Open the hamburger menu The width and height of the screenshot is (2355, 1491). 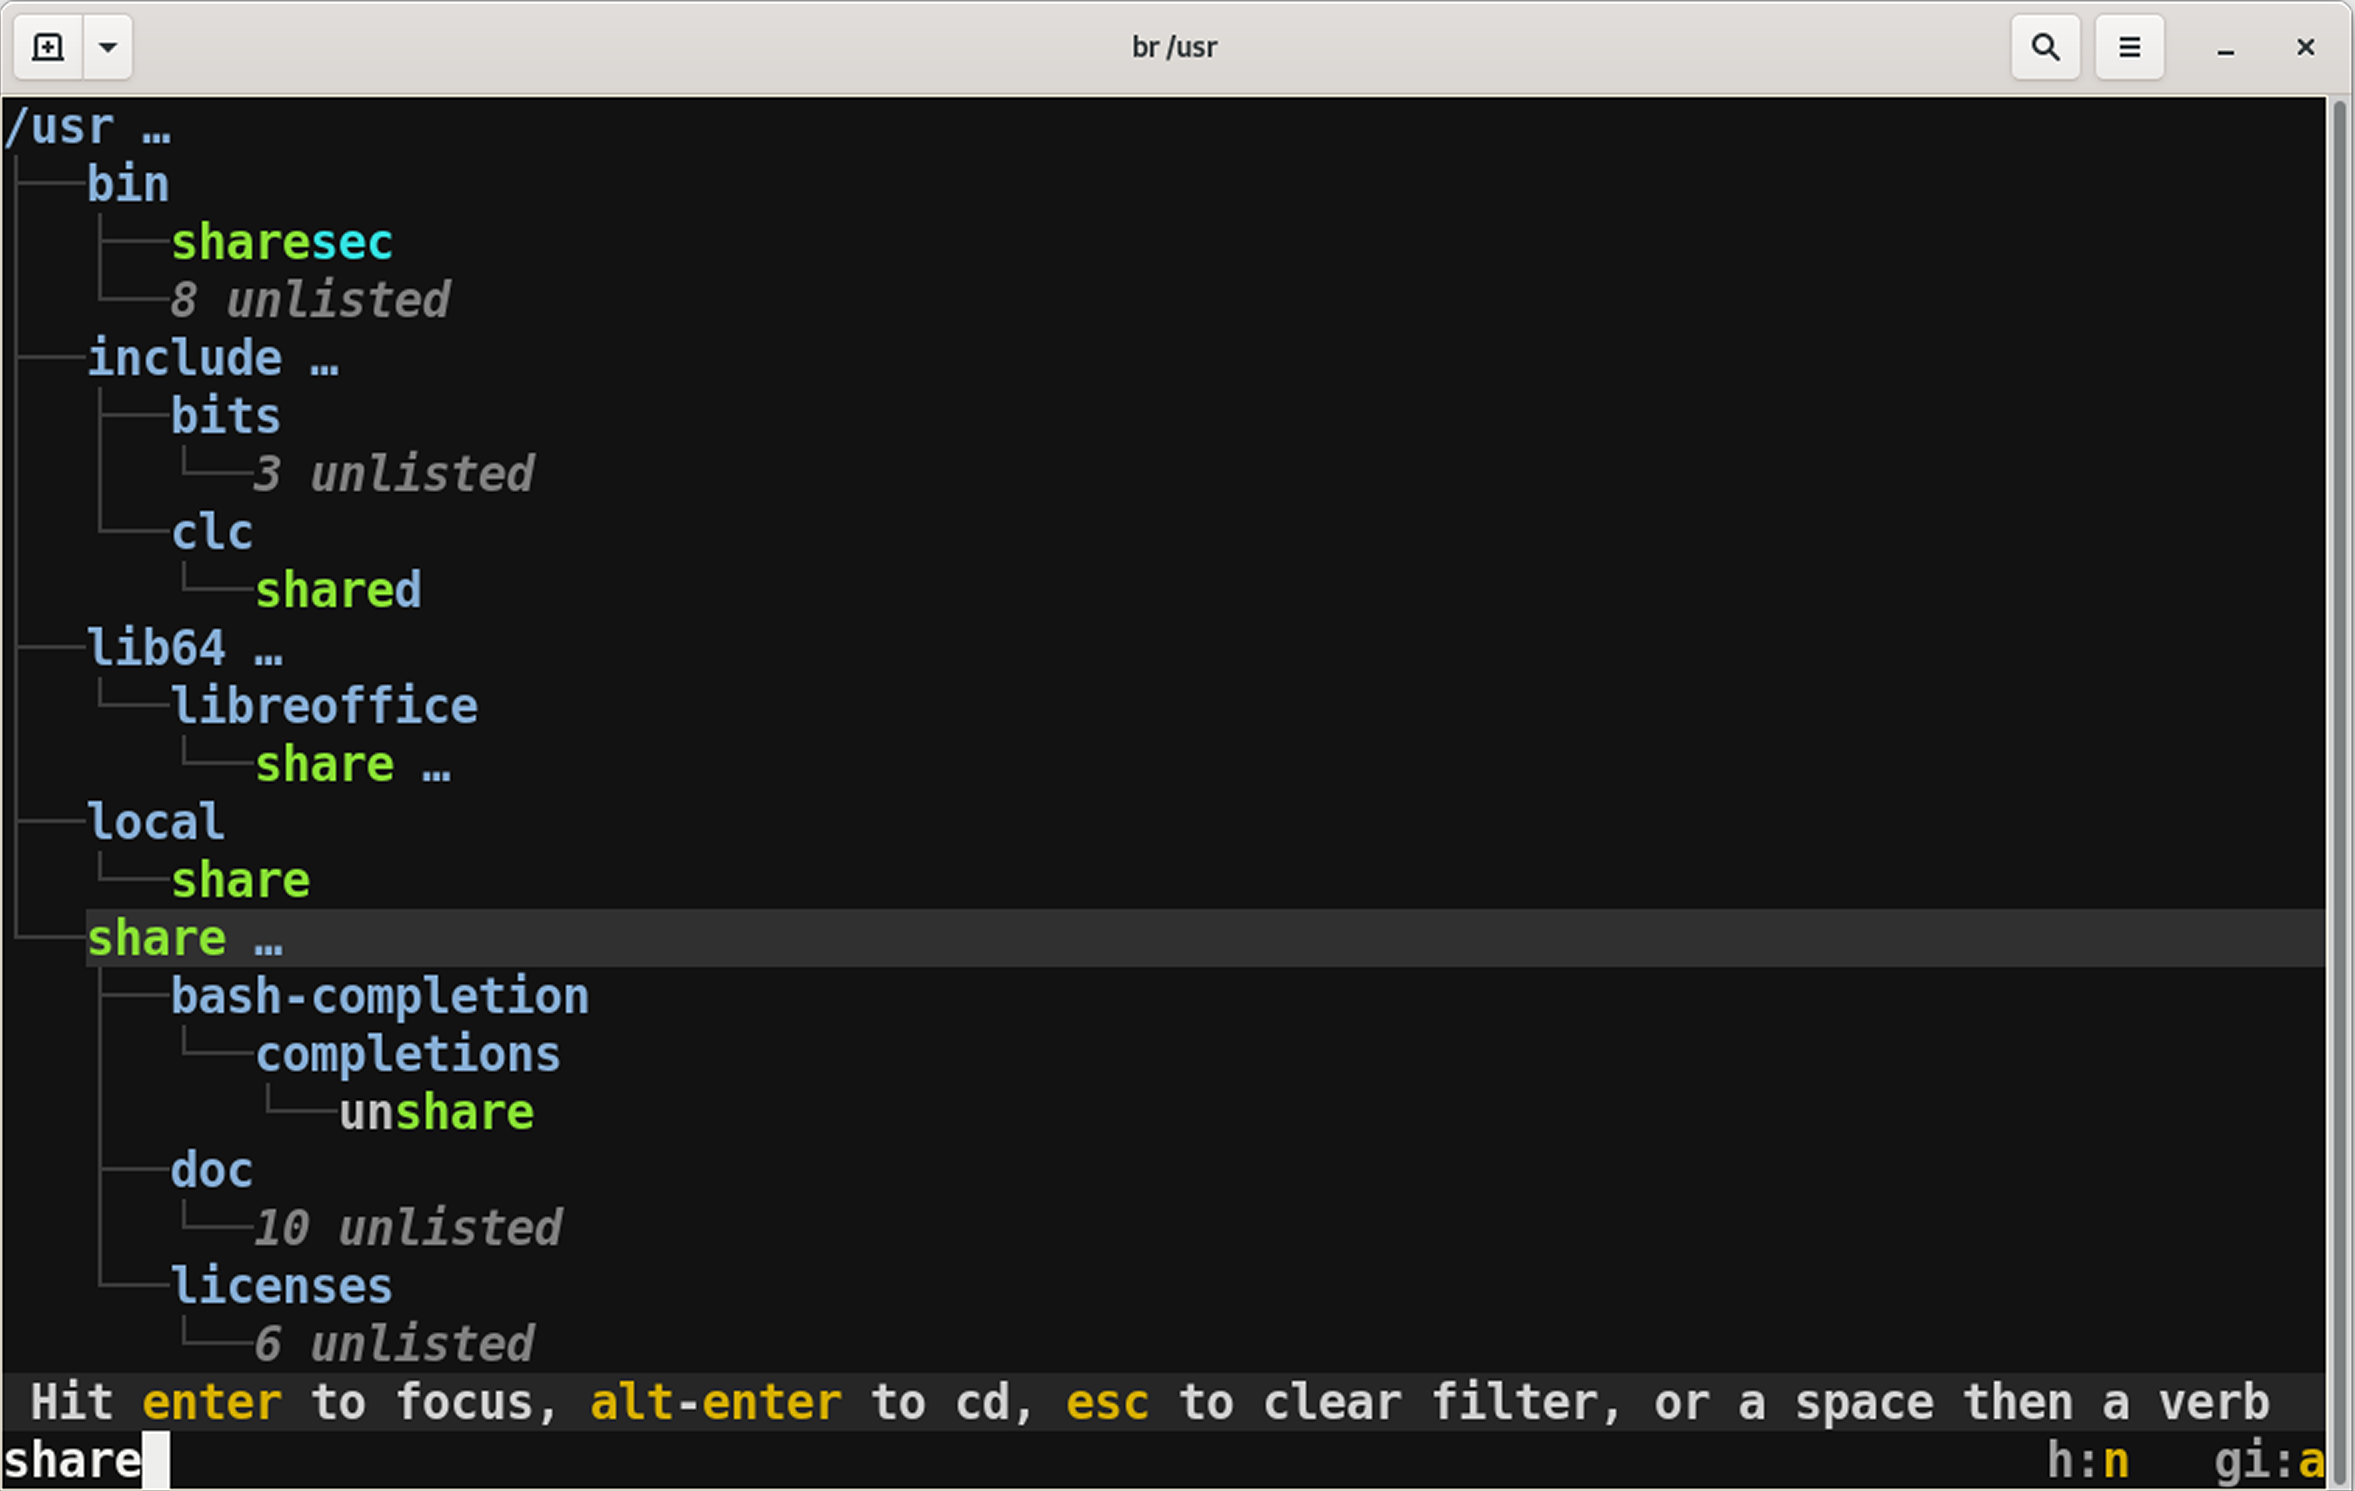(2129, 47)
